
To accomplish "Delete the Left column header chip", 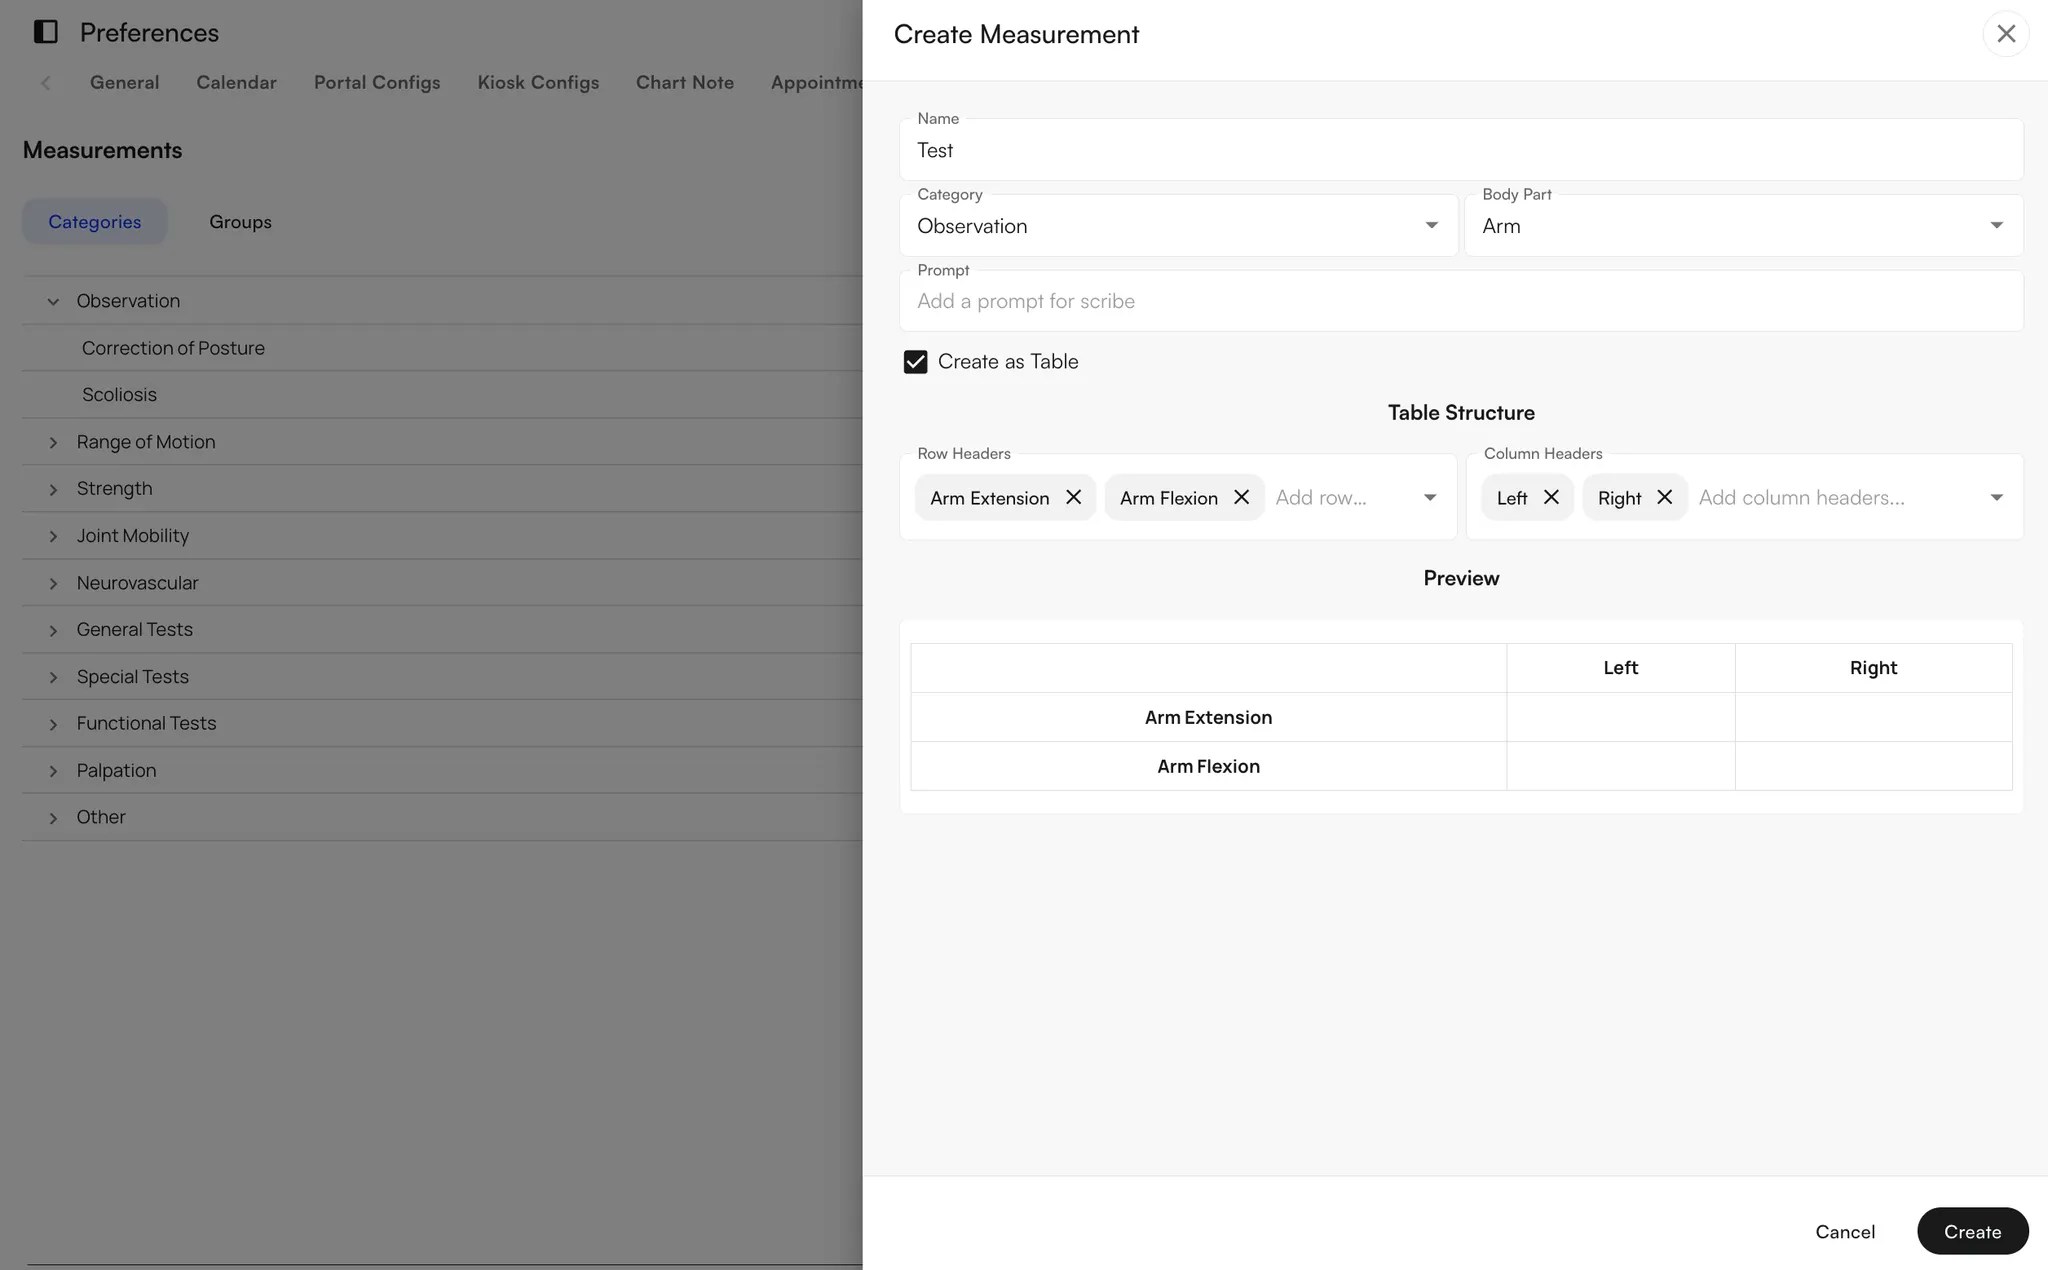I will tap(1551, 497).
